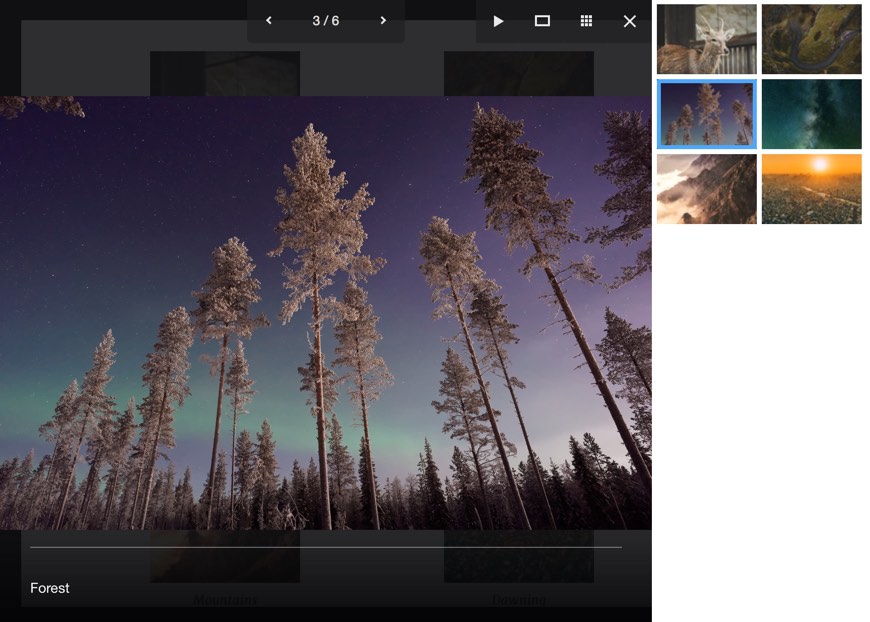Open the orange sunset thumbnail
The height and width of the screenshot is (622, 870).
coord(811,189)
